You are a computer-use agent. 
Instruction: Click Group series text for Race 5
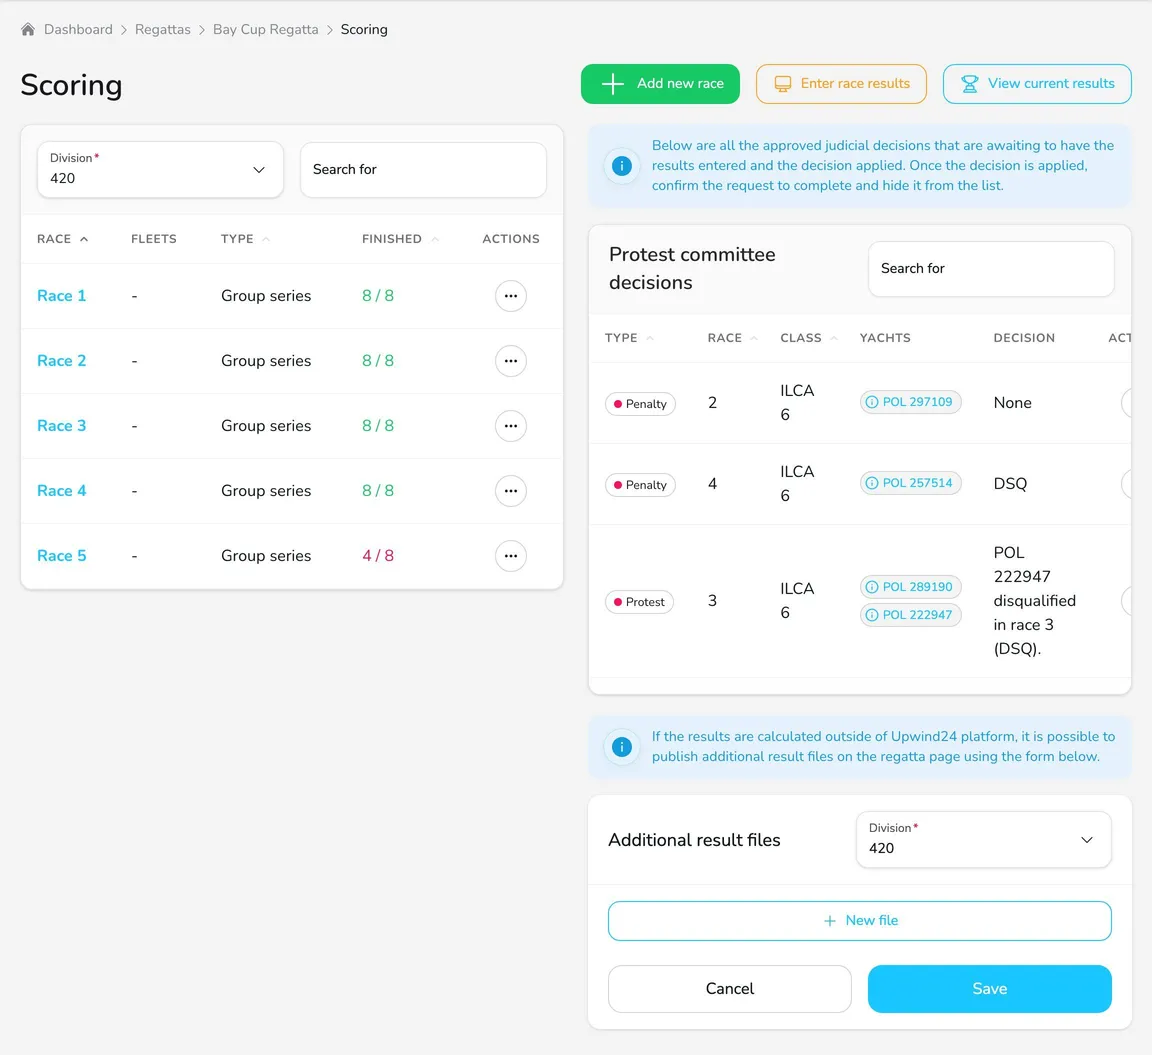point(266,556)
